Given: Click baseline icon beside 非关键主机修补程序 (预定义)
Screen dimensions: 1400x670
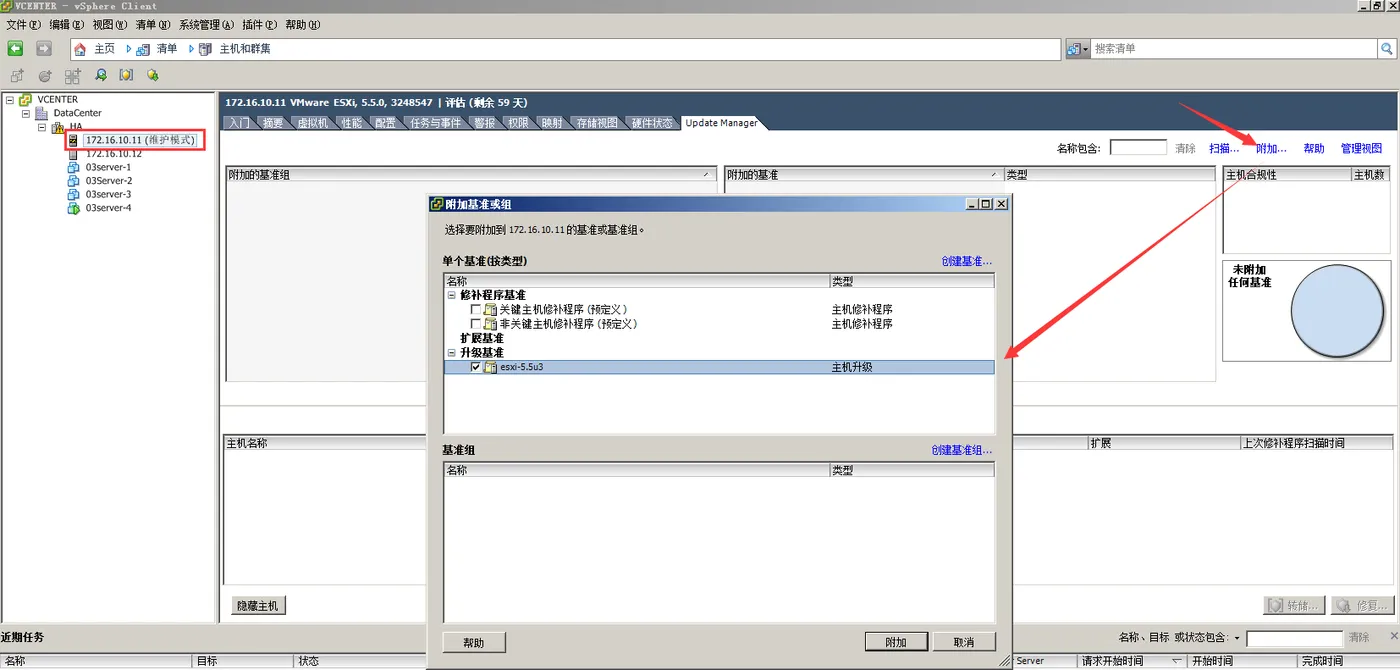Looking at the screenshot, I should (490, 324).
